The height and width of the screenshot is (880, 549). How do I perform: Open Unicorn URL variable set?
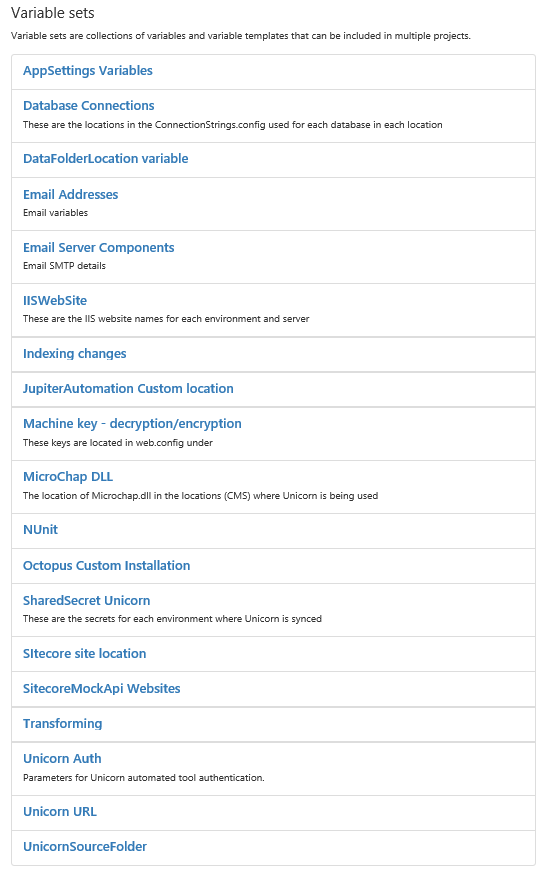pos(60,812)
